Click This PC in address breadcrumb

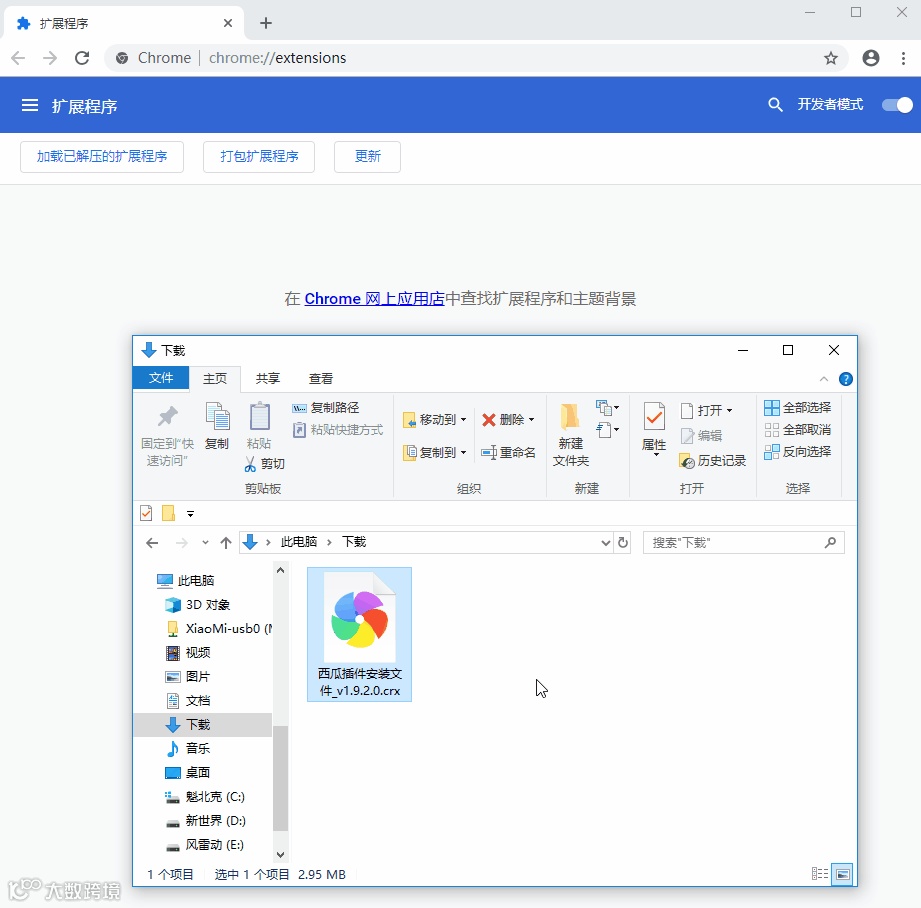(298, 542)
